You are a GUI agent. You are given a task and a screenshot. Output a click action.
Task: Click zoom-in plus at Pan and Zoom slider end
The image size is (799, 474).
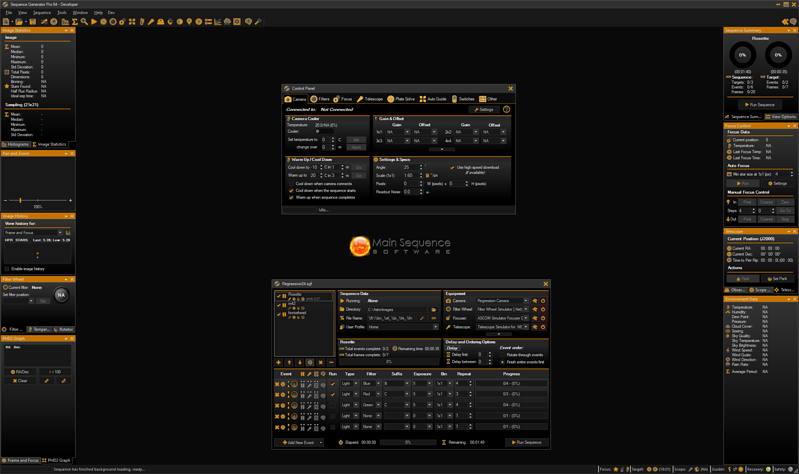(x=70, y=200)
